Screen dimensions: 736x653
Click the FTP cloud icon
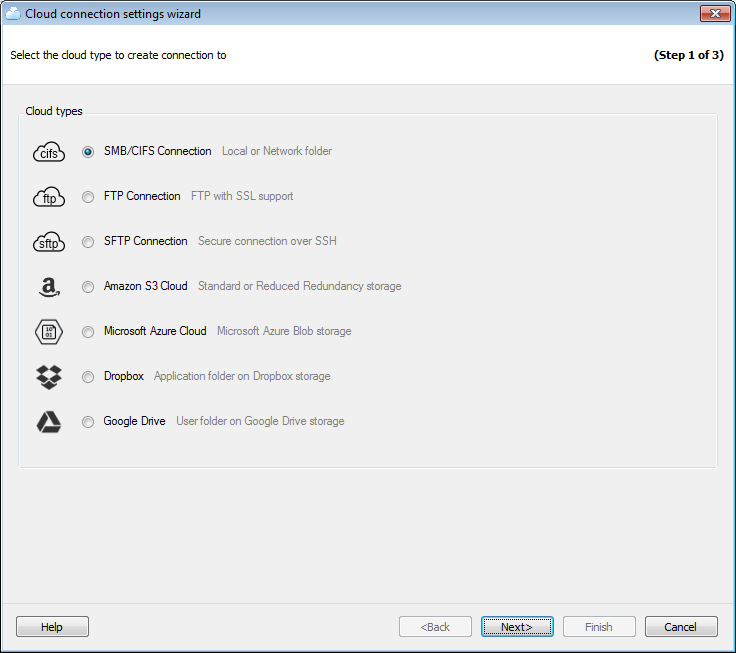click(x=49, y=197)
